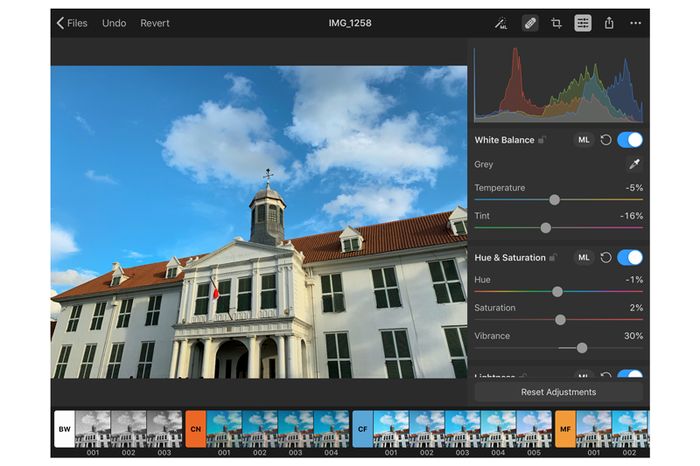Reset Hue & Saturation adjustments
700x466 pixels.
tap(606, 258)
